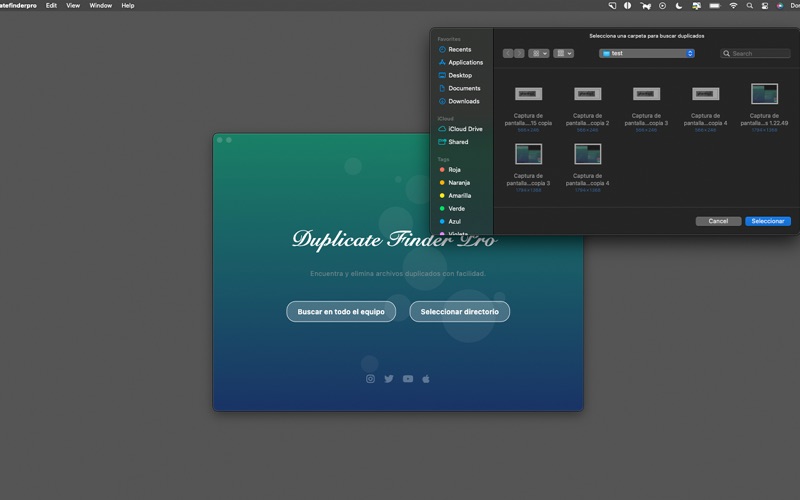Open Control Center in the menu bar
This screenshot has height=500, width=800.
click(765, 6)
